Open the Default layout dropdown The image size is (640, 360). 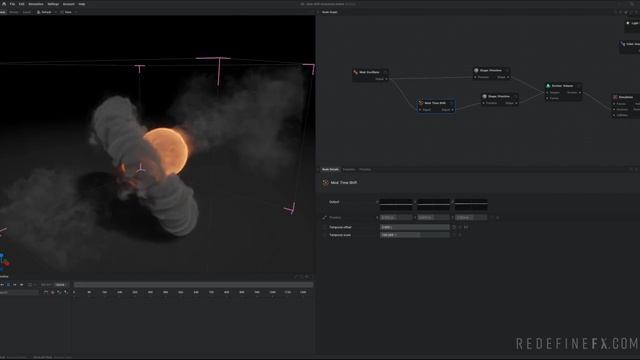click(46, 12)
